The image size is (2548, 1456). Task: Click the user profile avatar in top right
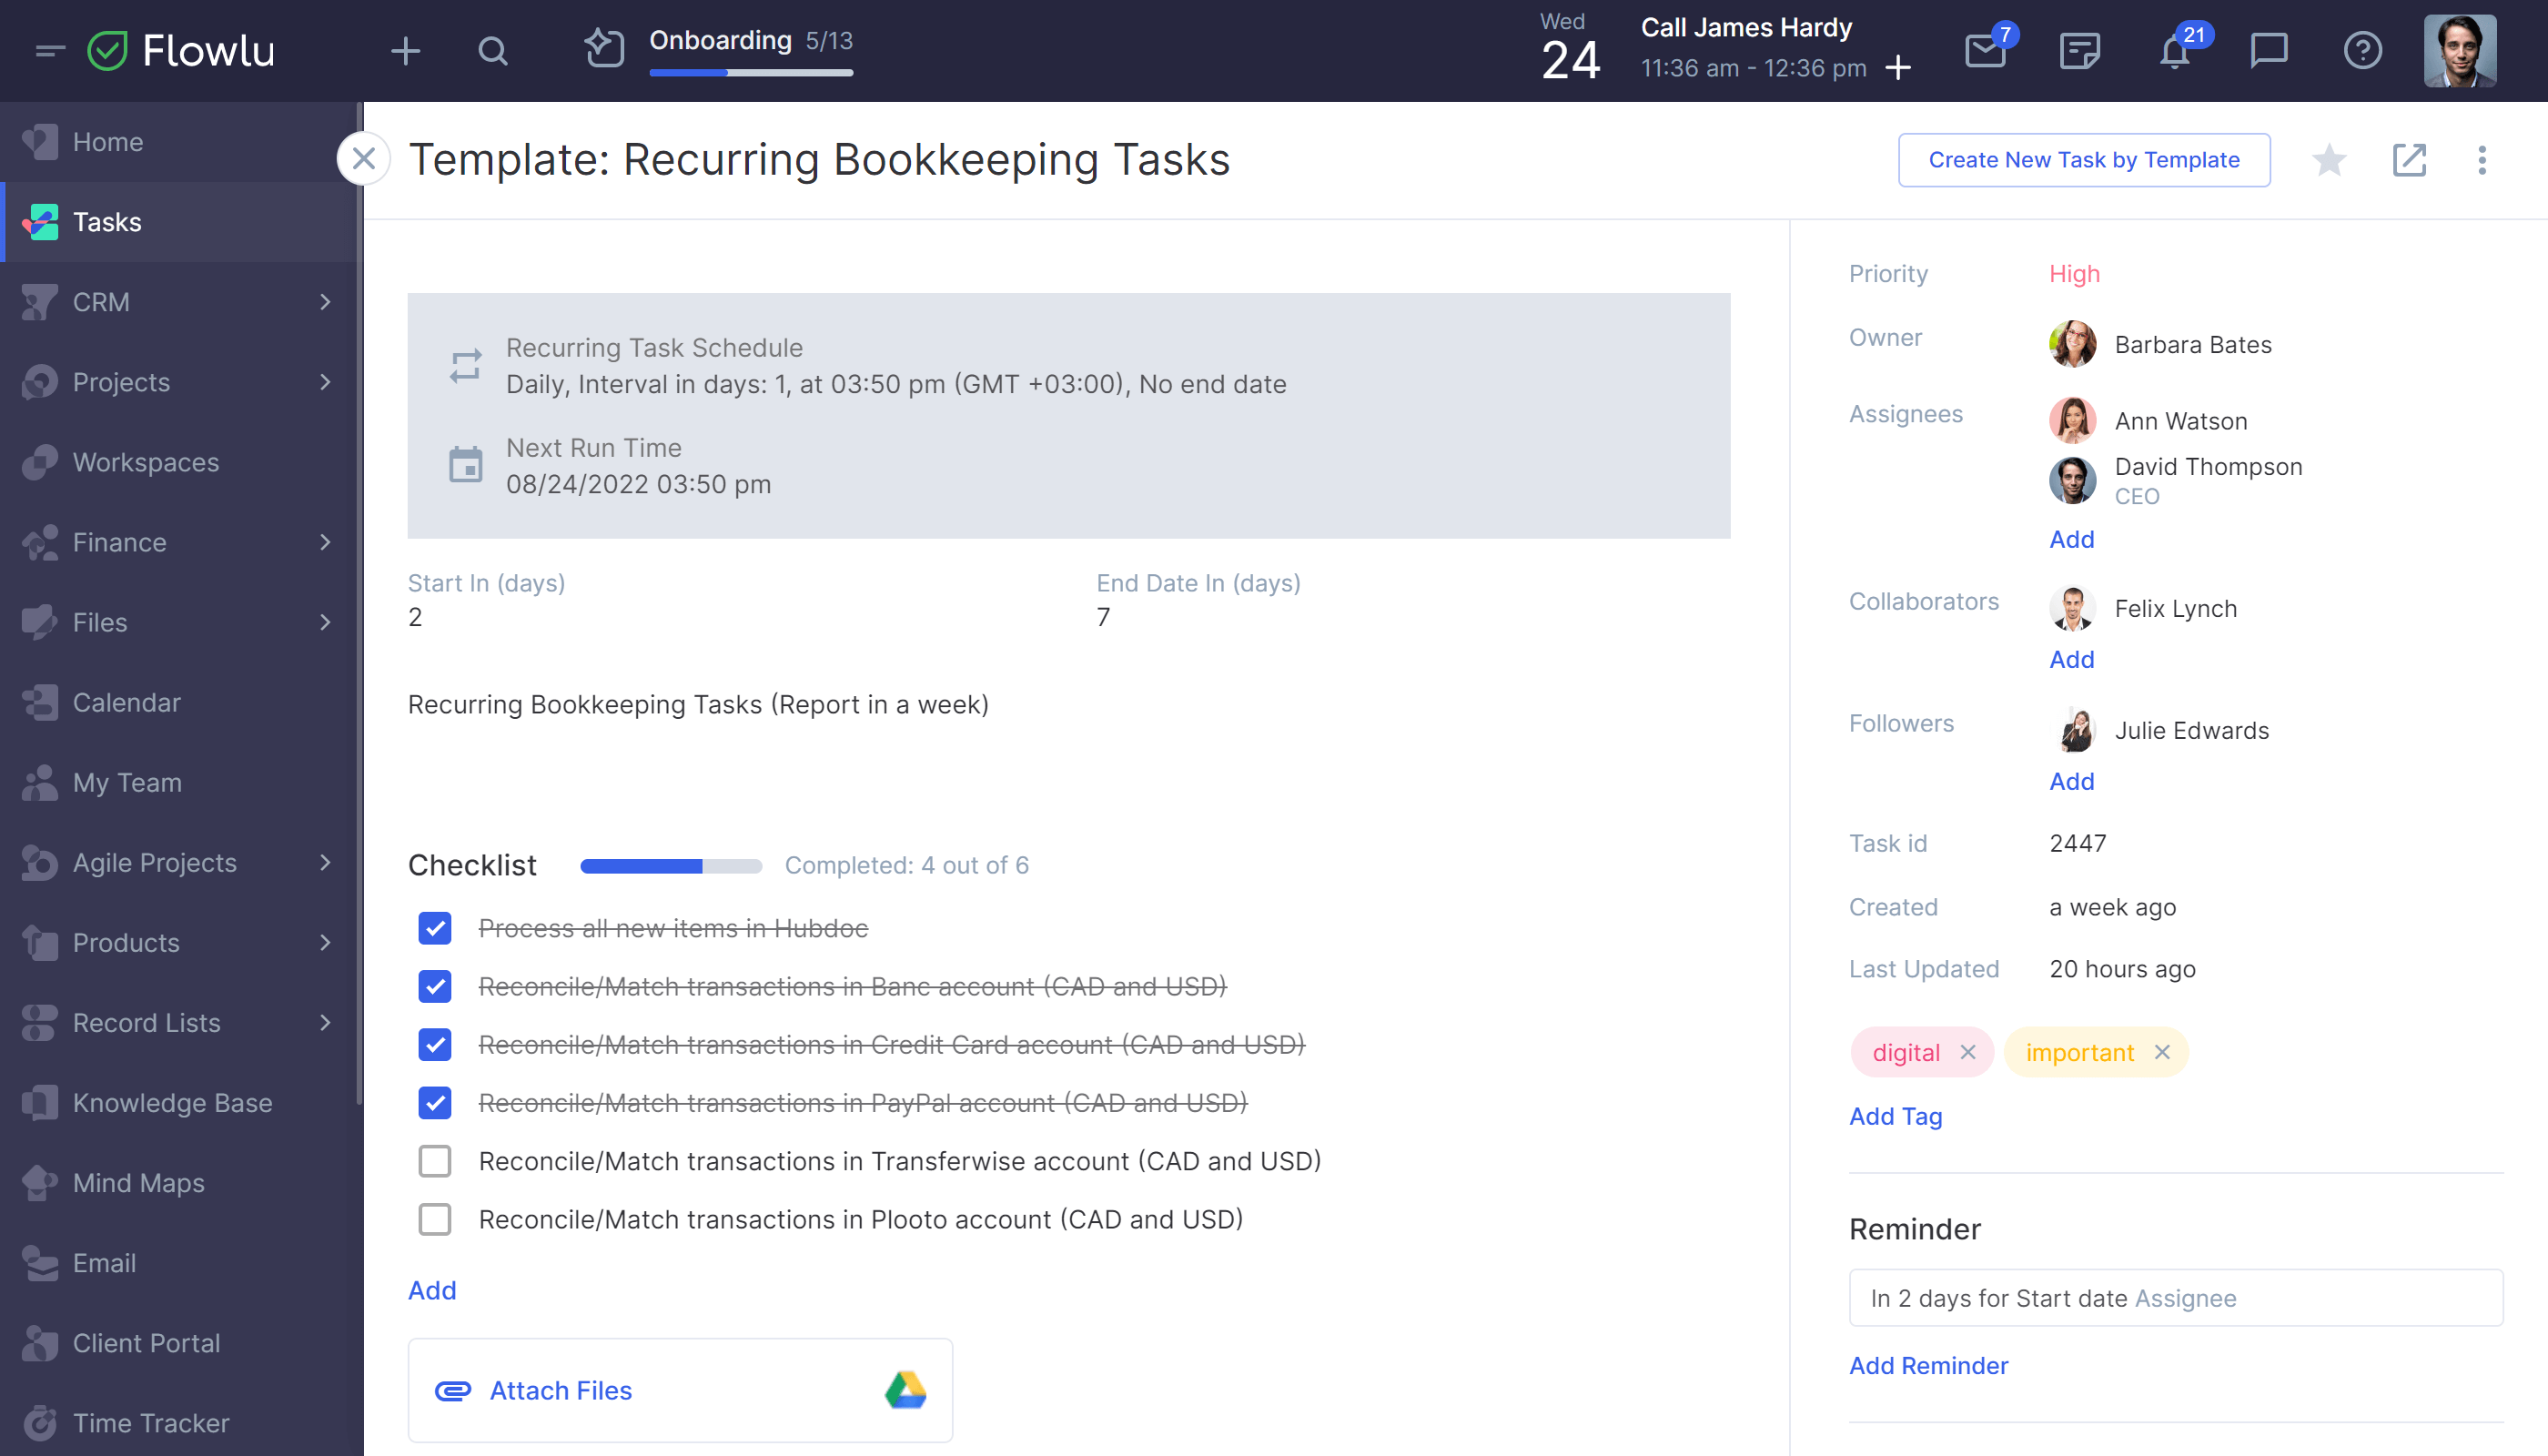(2461, 51)
